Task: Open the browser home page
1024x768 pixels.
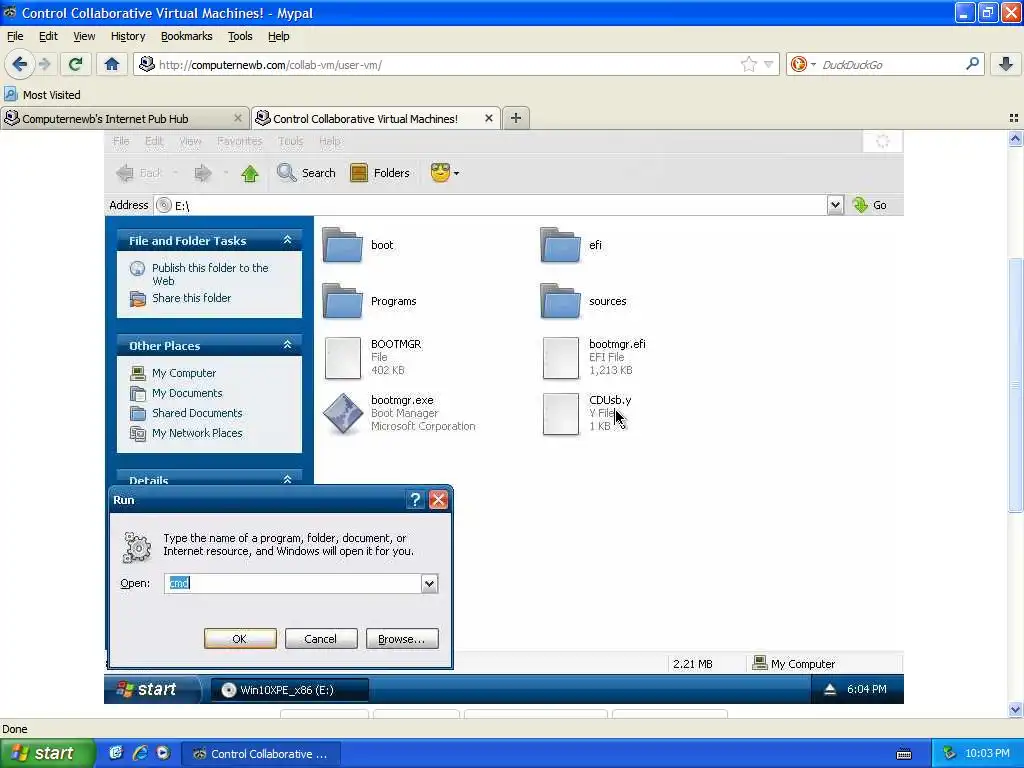Action: click(112, 64)
